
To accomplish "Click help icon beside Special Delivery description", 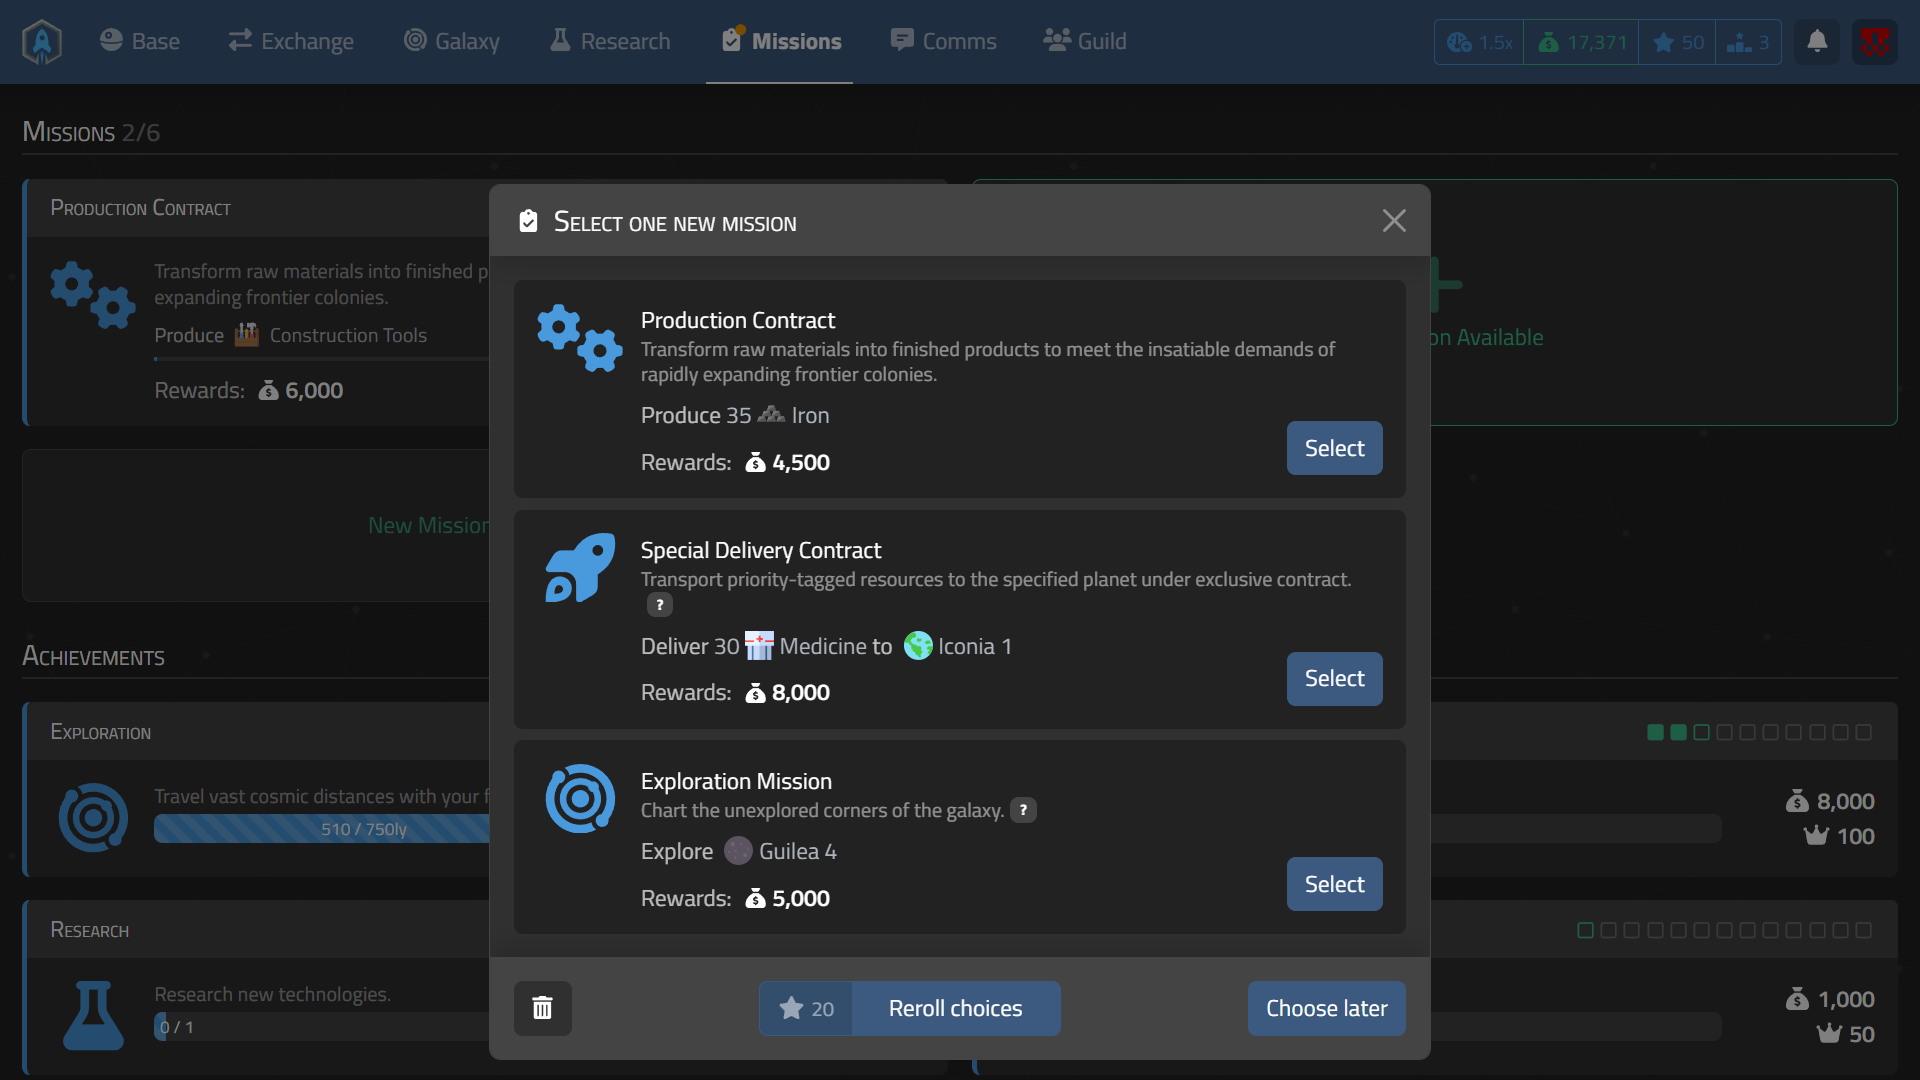I will click(659, 605).
